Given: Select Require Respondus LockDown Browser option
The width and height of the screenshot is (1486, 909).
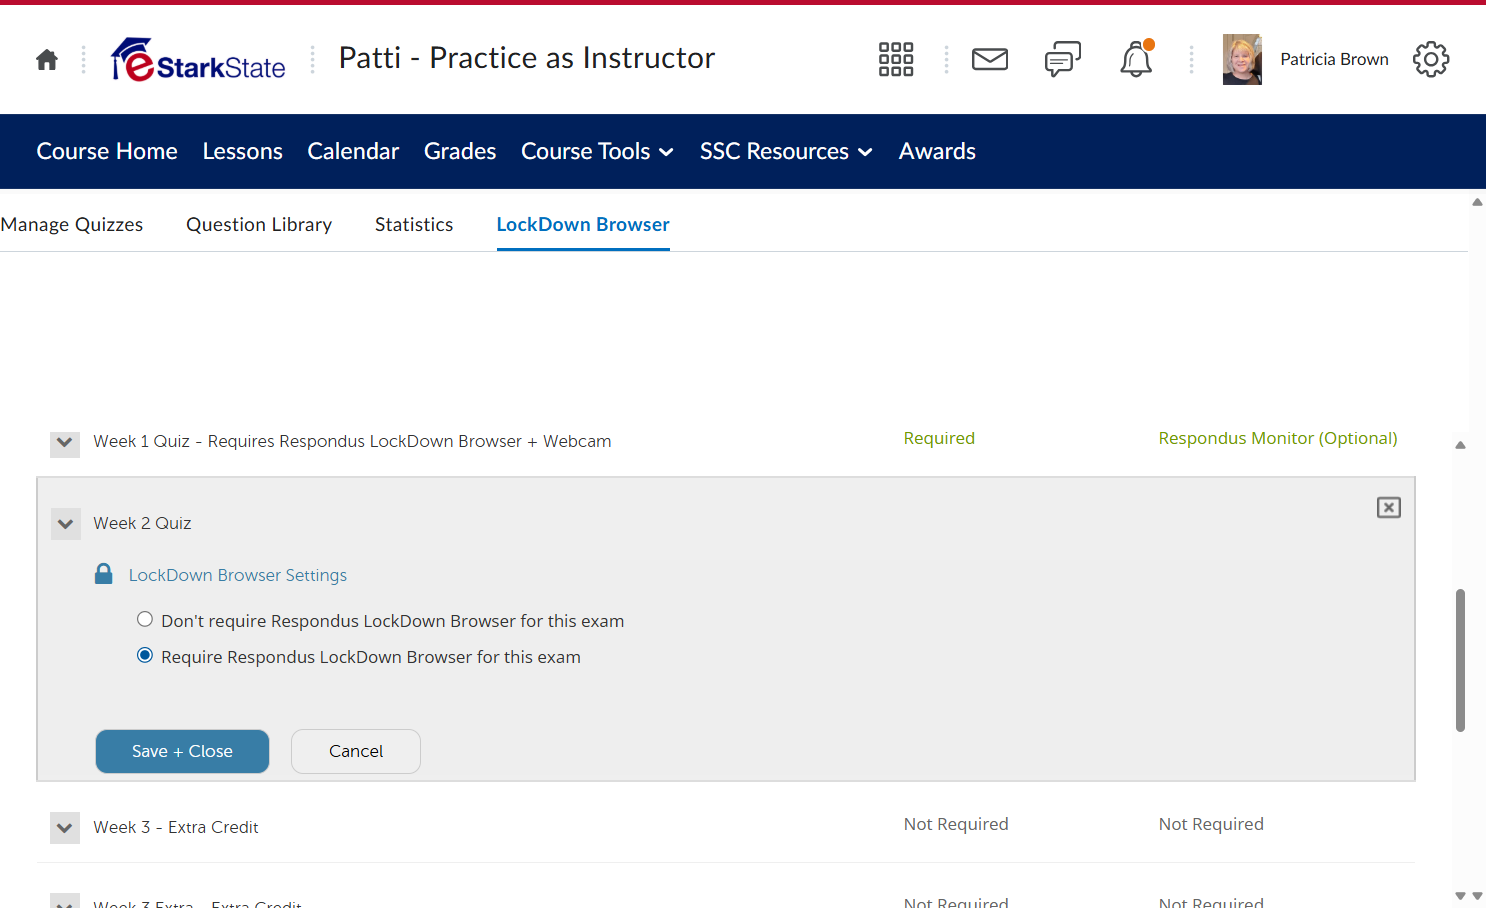Looking at the screenshot, I should click(x=145, y=656).
